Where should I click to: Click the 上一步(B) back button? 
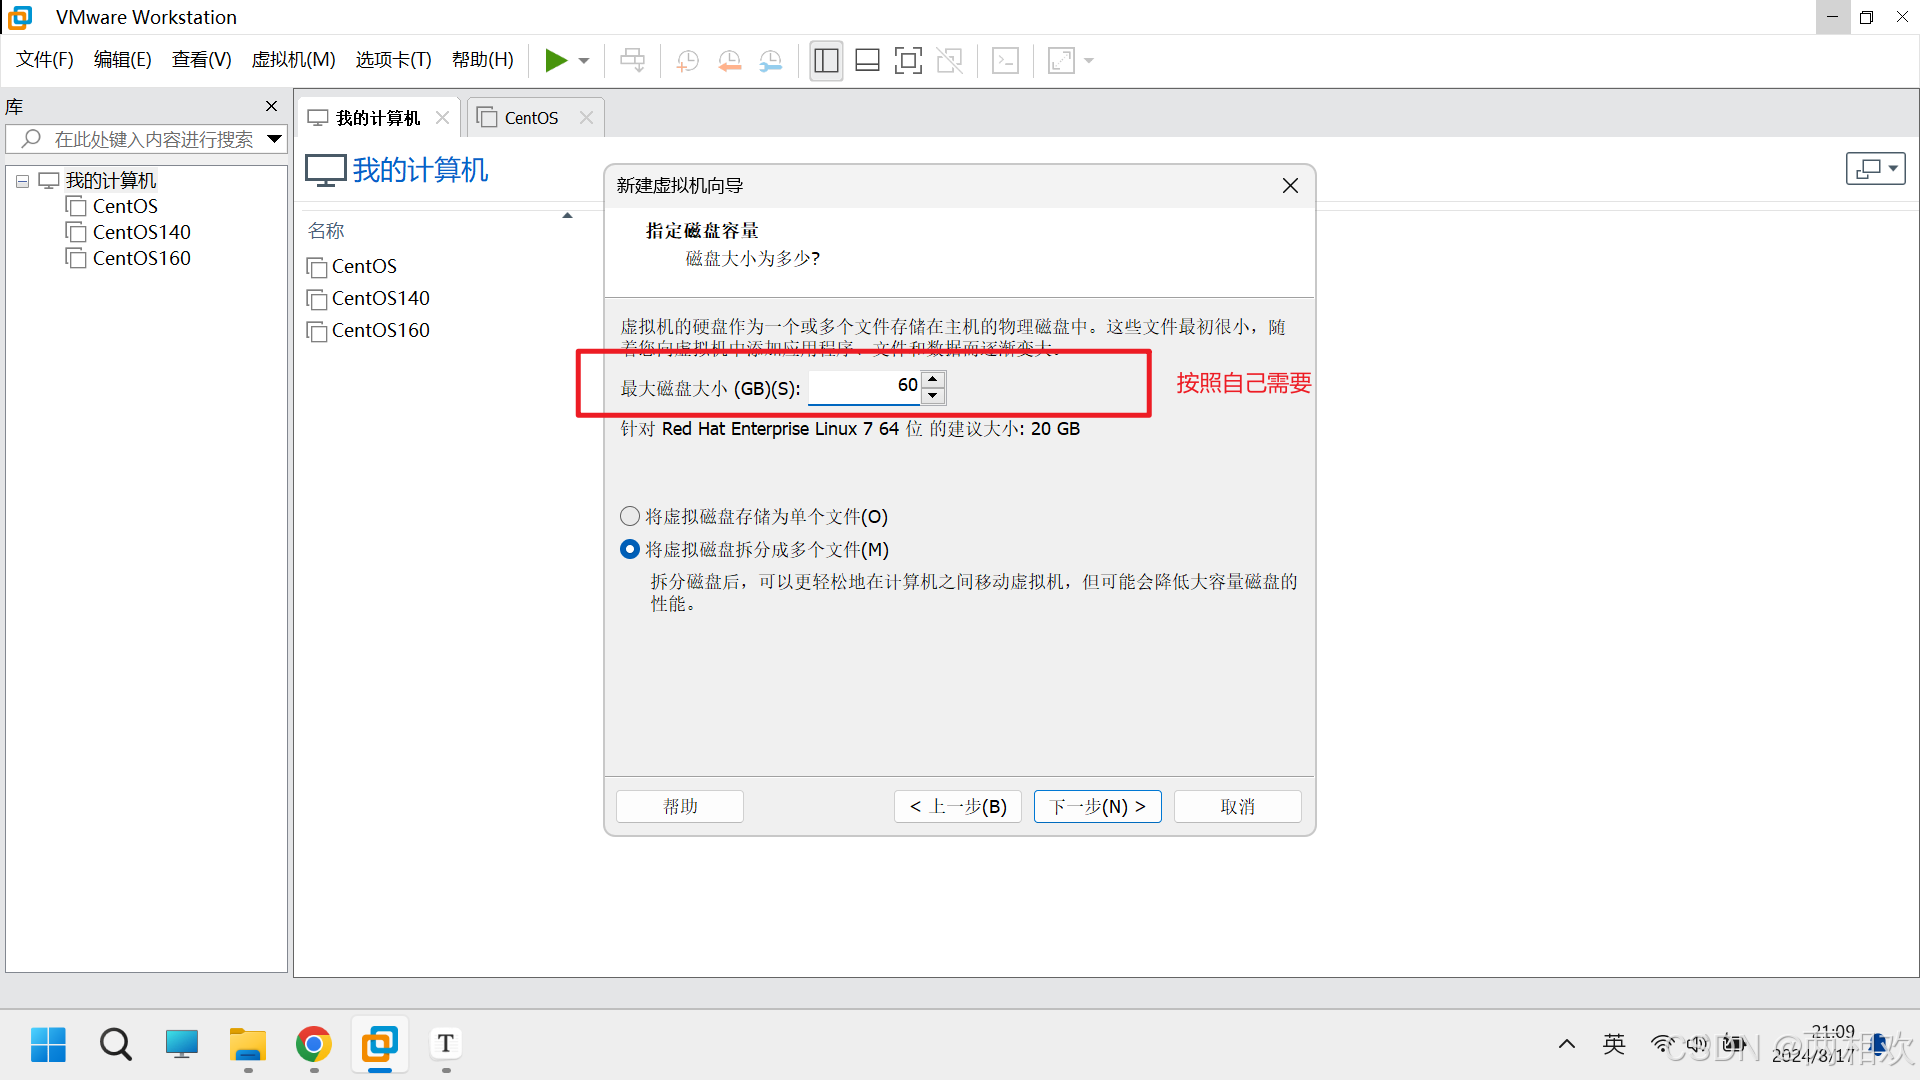click(957, 806)
